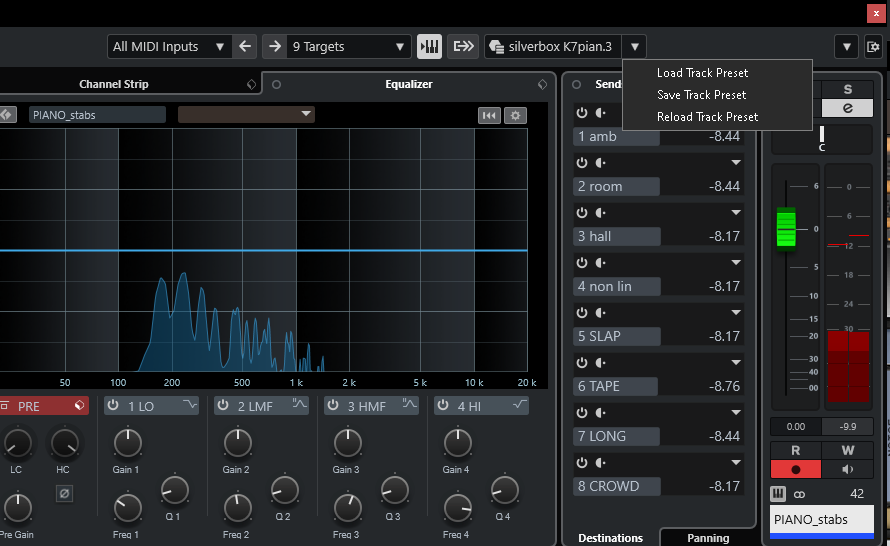Click the Write automation W button
Viewport: 890px width, 546px height.
847,451
